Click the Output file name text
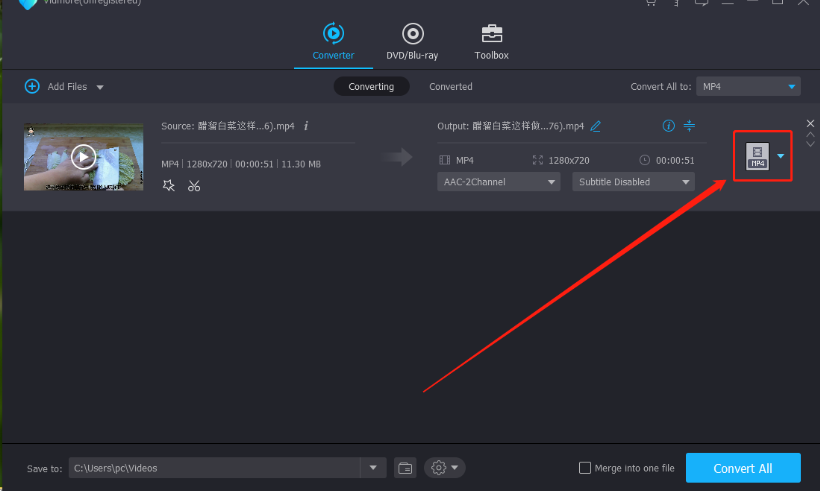 tap(510, 126)
